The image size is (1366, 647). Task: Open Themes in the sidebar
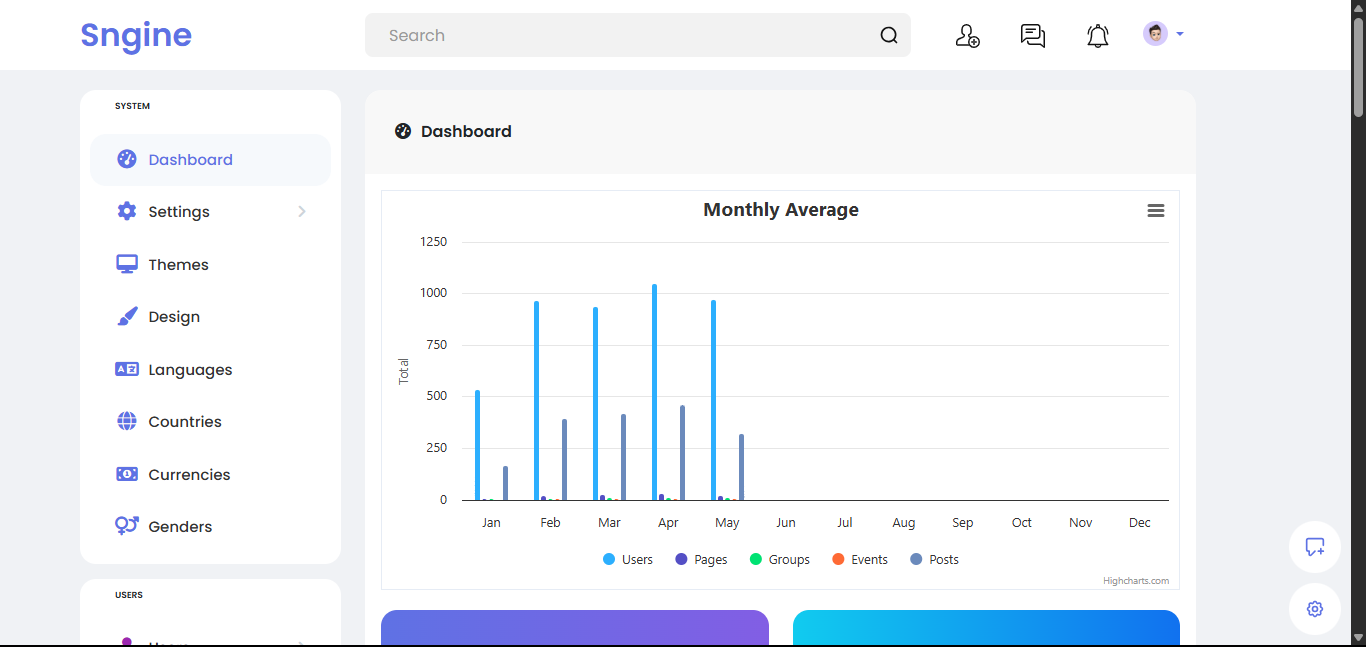coord(210,265)
